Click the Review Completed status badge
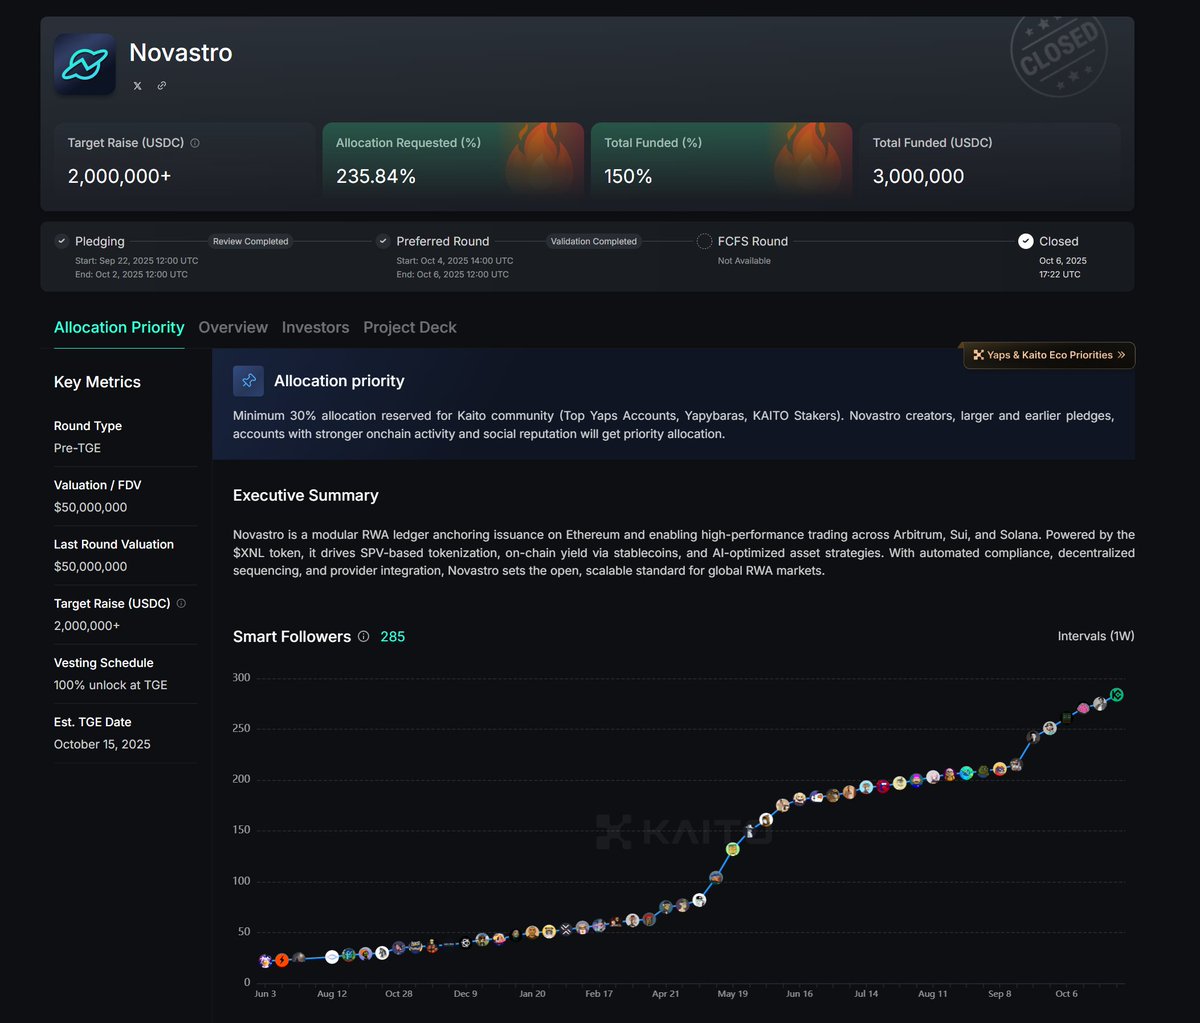This screenshot has width=1200, height=1023. click(x=250, y=241)
